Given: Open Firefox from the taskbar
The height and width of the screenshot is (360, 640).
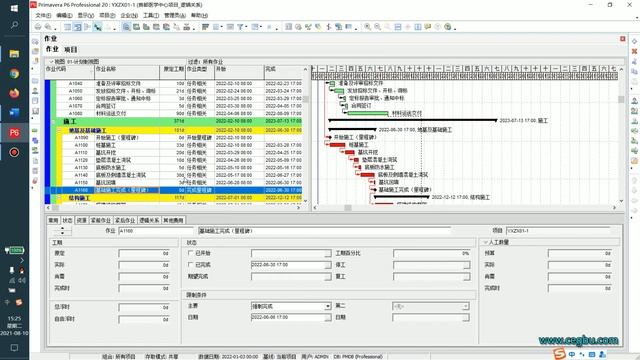Looking at the screenshot, I should [14, 93].
